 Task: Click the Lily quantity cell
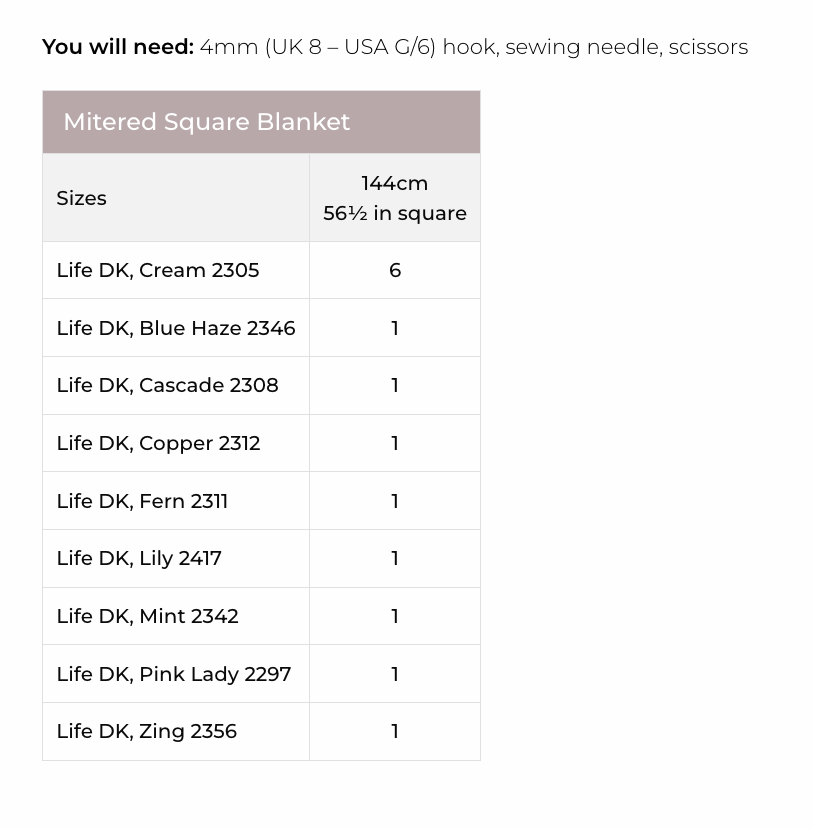tap(395, 558)
